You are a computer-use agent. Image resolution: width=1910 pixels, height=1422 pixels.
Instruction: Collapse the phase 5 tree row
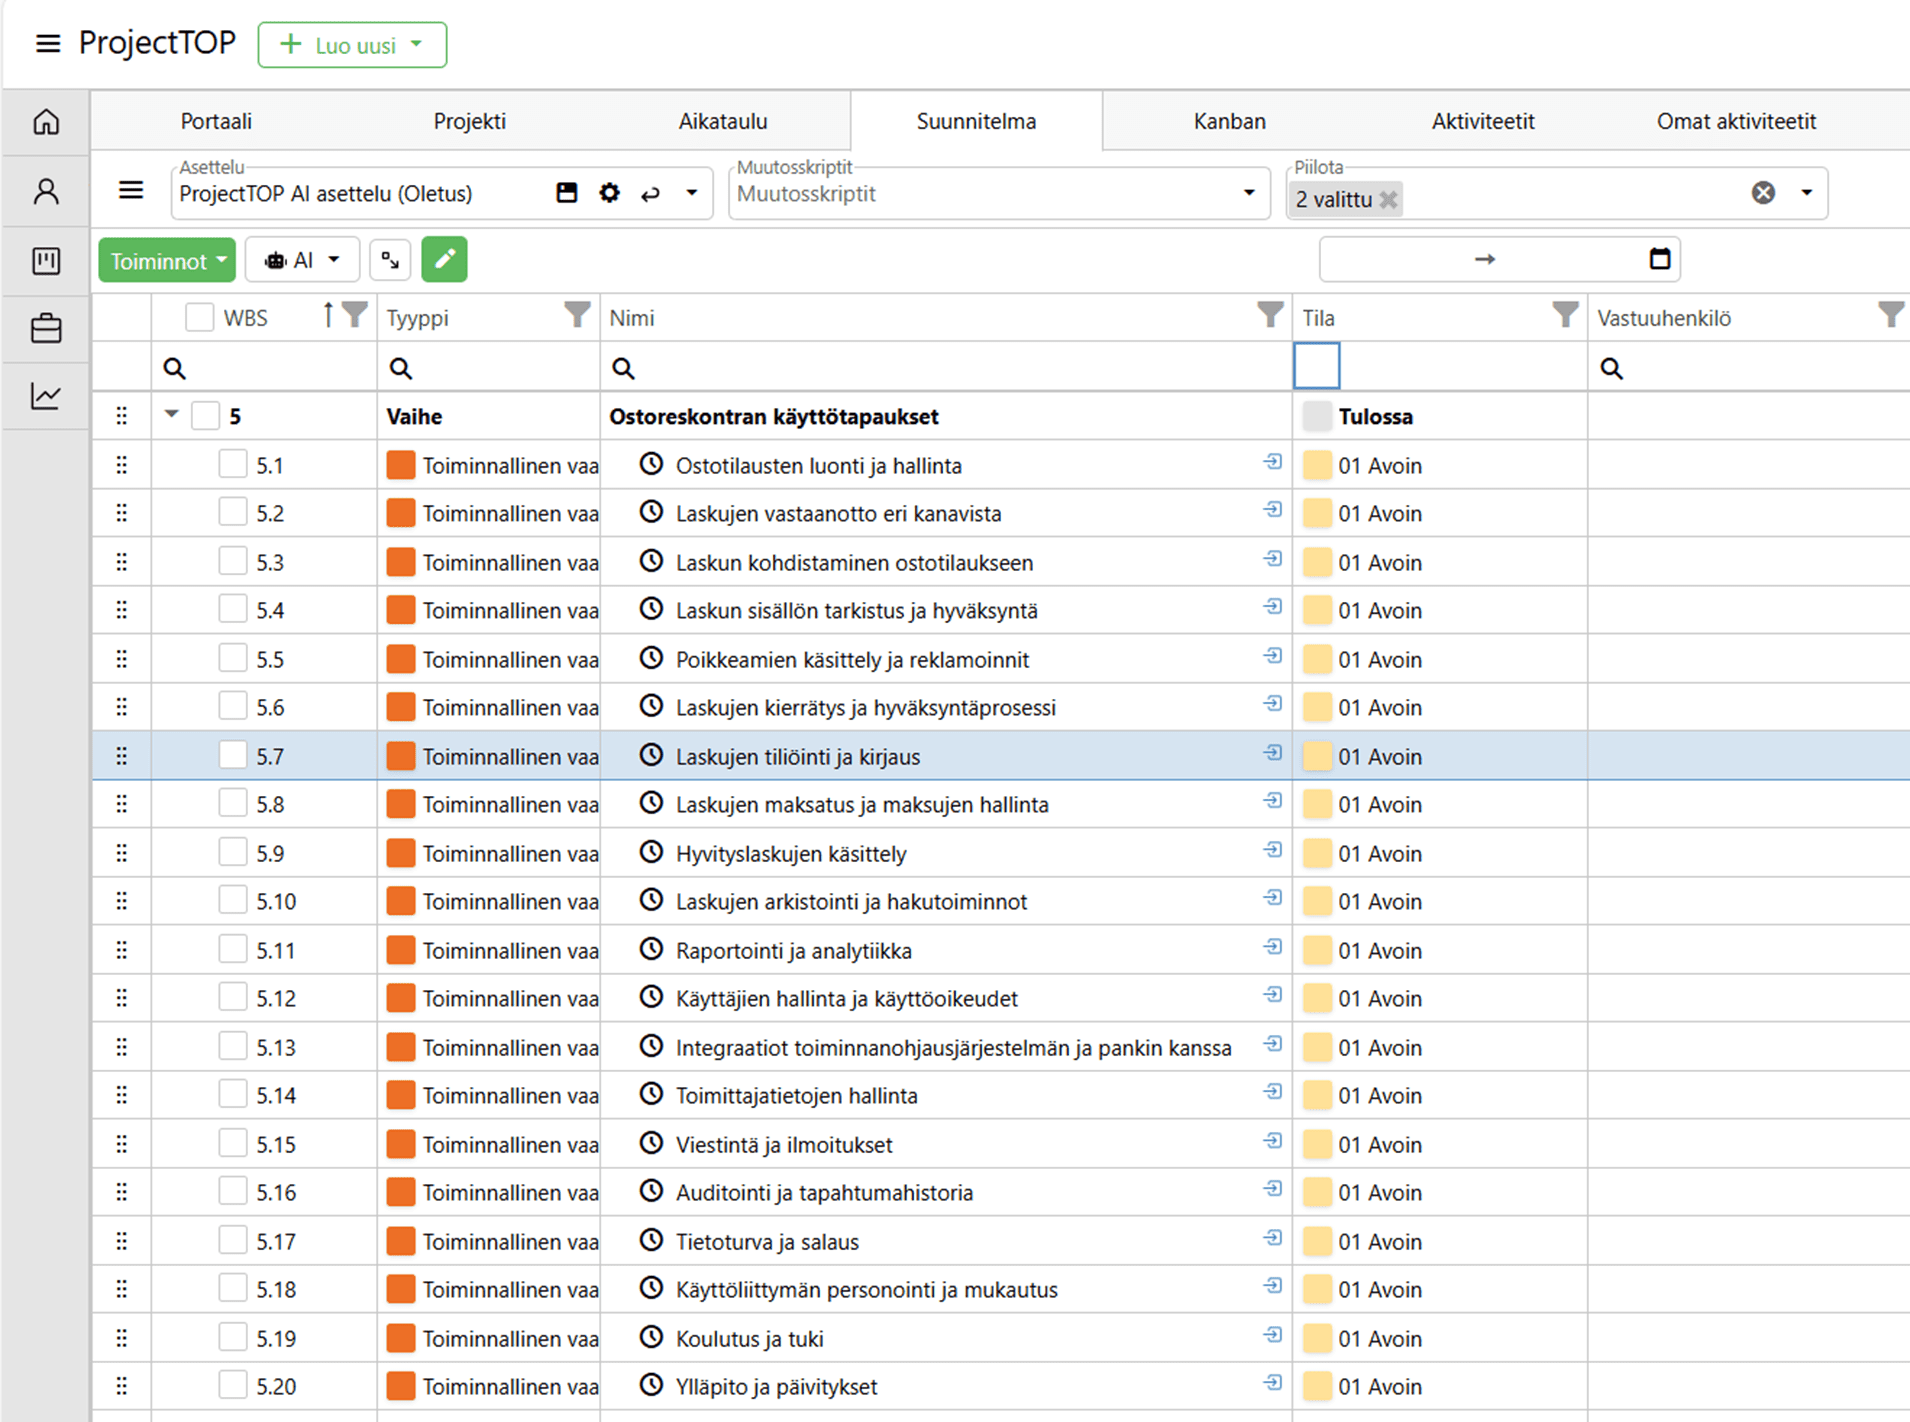tap(172, 414)
